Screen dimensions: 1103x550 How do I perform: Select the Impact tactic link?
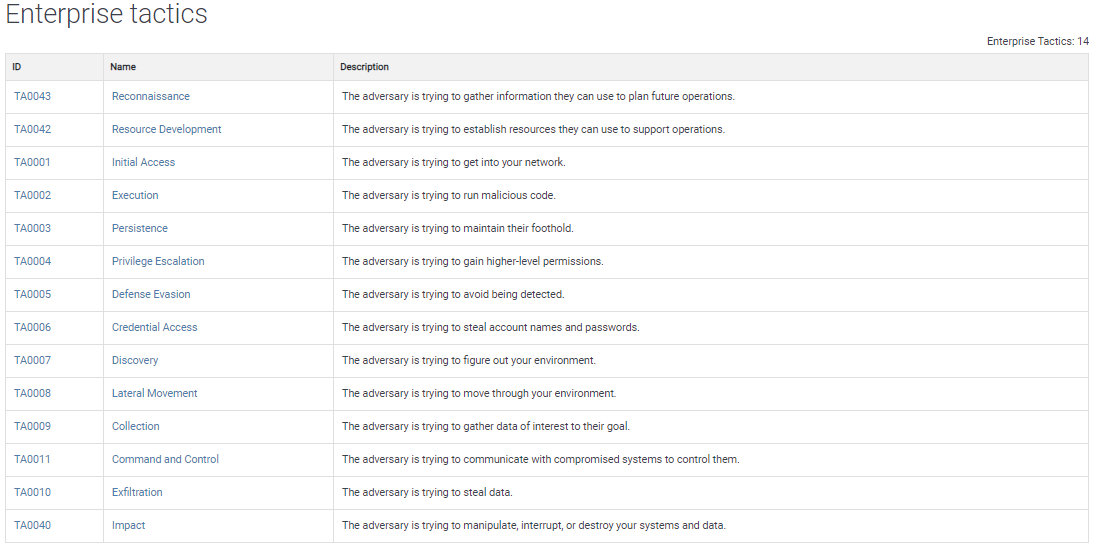tap(128, 526)
